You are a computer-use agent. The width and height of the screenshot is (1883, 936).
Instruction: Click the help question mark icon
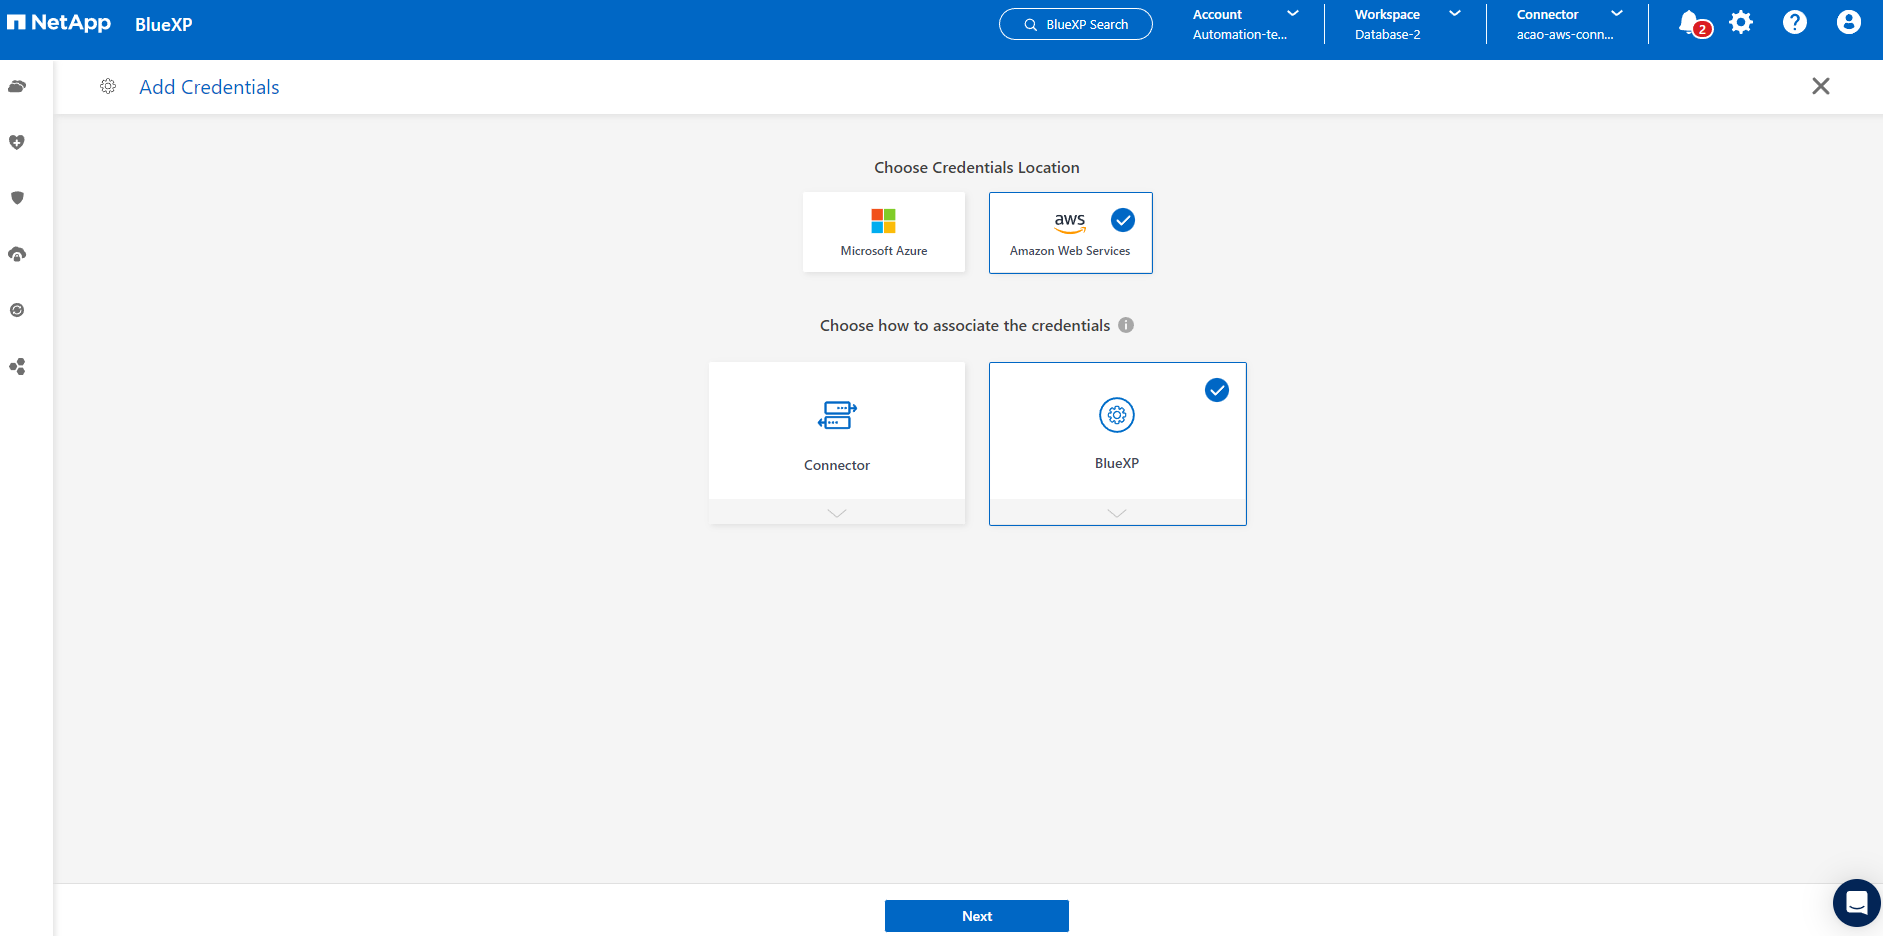click(1795, 23)
